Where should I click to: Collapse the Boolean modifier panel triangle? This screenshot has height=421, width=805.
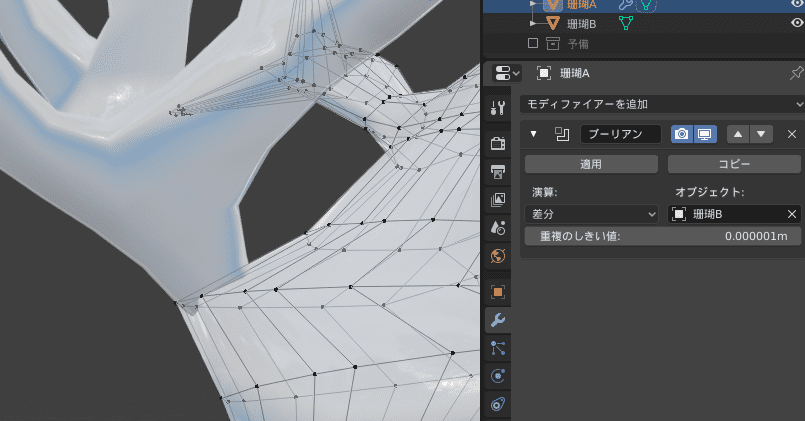533,134
